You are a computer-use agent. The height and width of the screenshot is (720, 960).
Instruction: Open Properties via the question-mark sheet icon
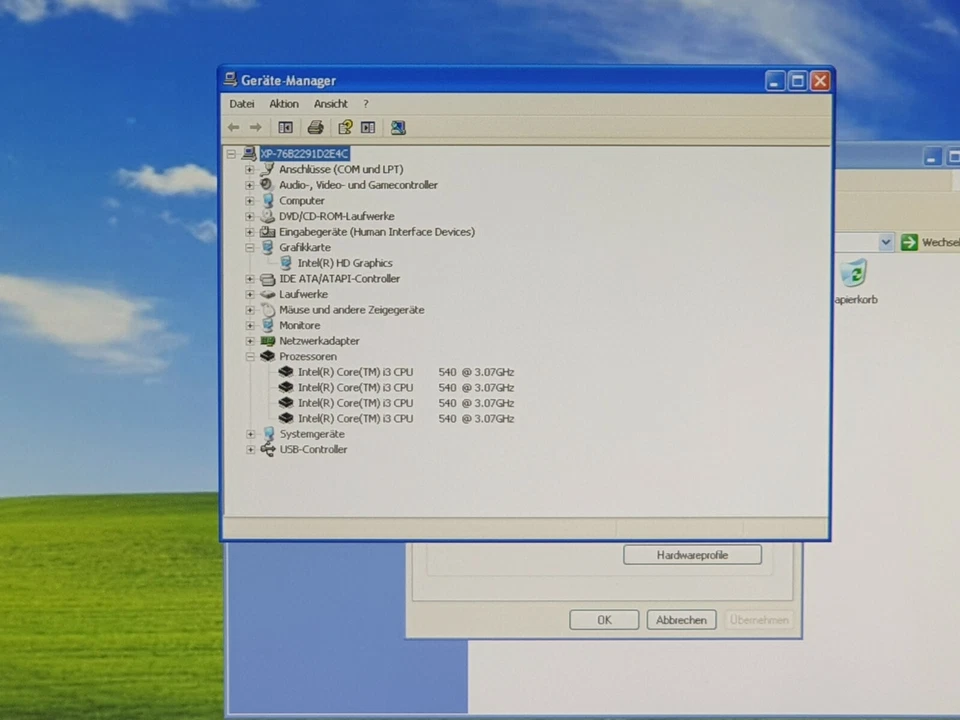pyautogui.click(x=345, y=127)
